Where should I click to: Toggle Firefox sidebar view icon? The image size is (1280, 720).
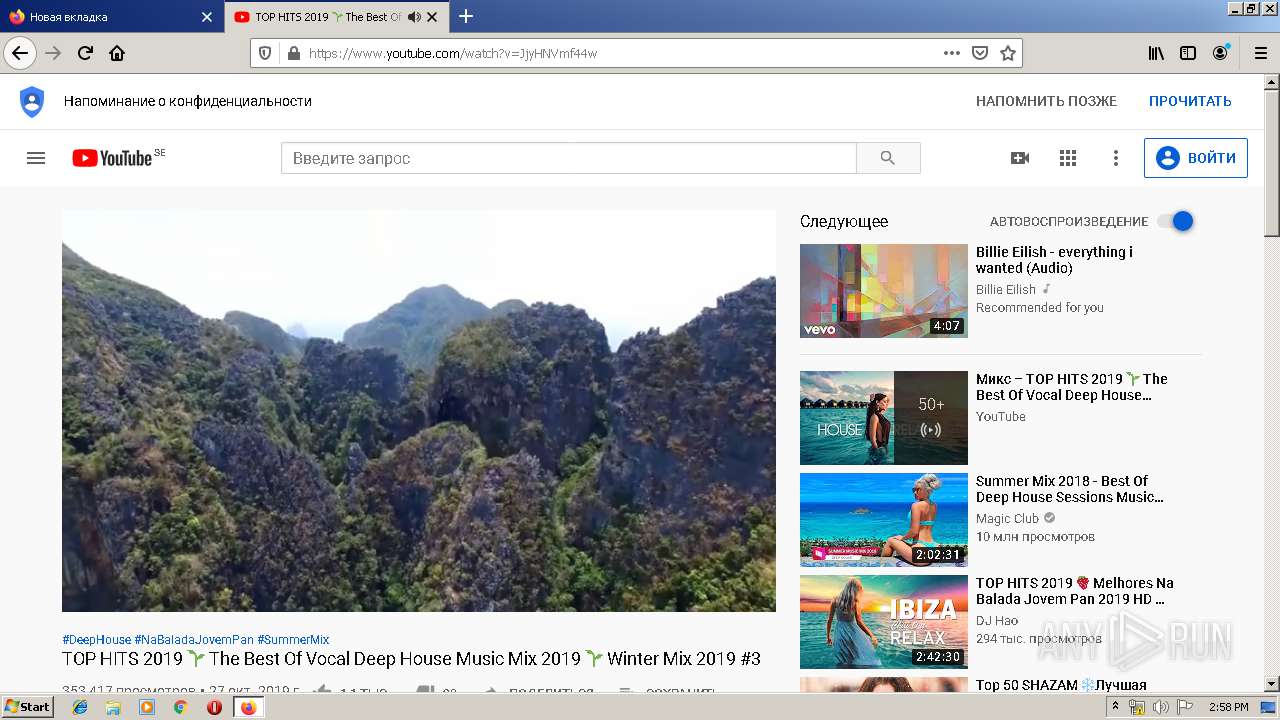coord(1188,53)
